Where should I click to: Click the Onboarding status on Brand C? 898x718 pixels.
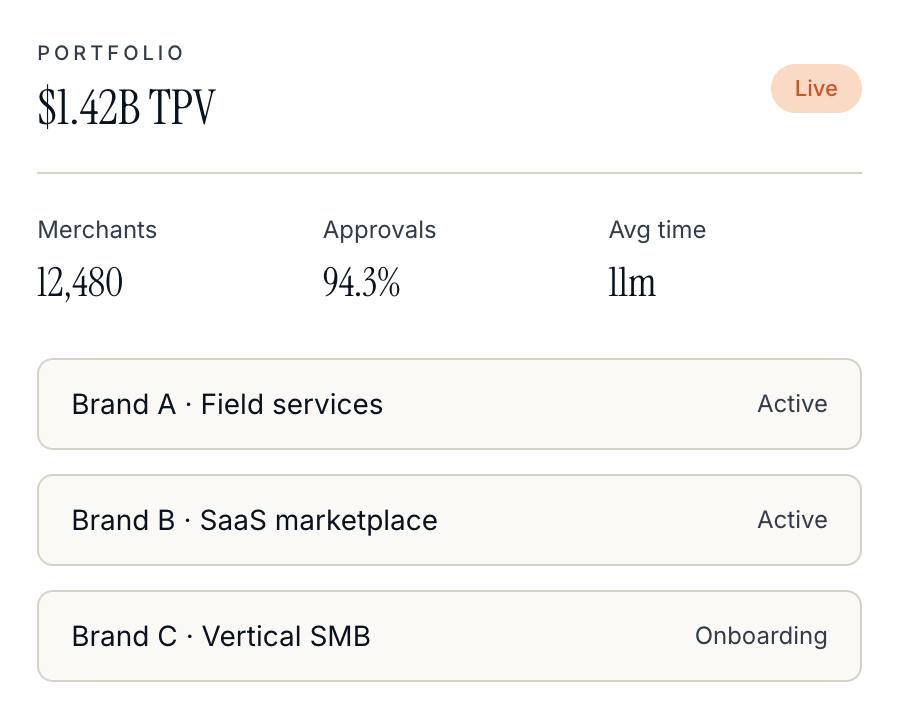[761, 636]
